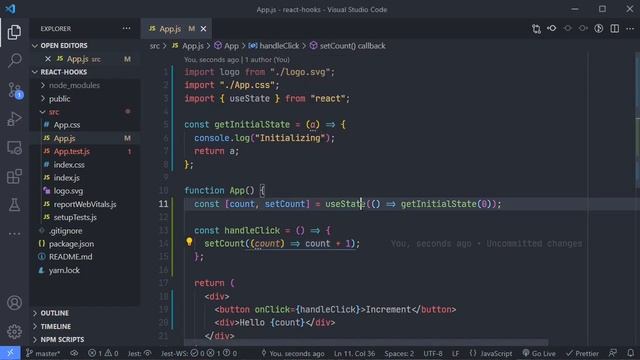
Task: Change language mode via JavaScript entry
Action: tap(491, 353)
